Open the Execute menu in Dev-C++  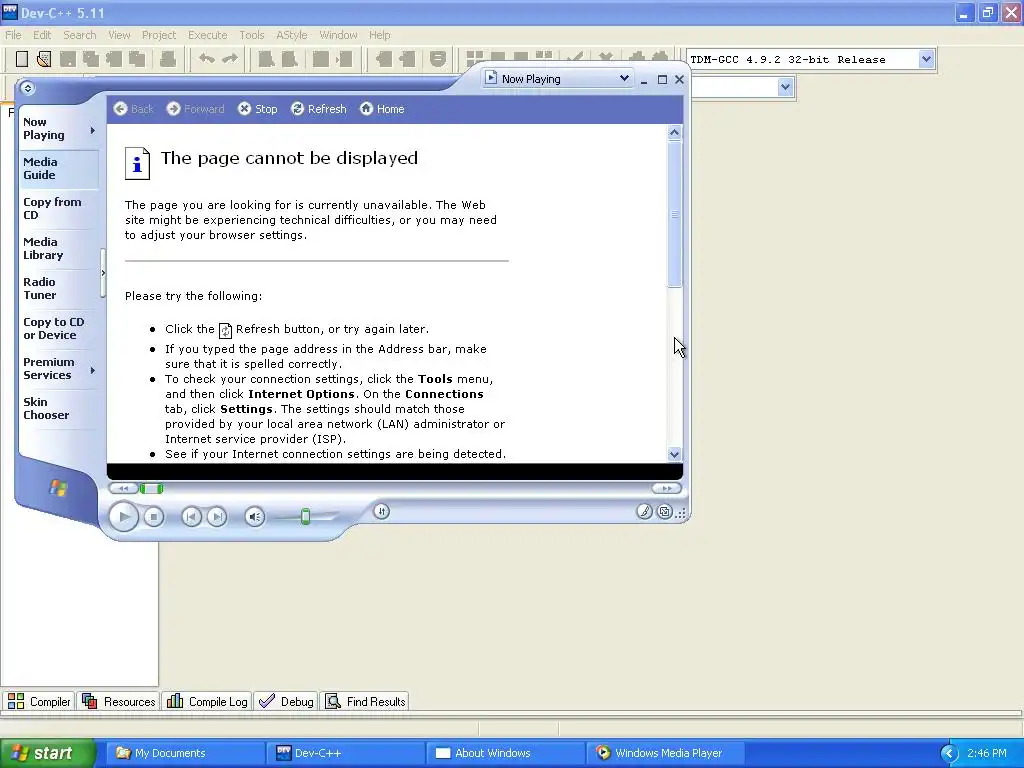click(208, 35)
